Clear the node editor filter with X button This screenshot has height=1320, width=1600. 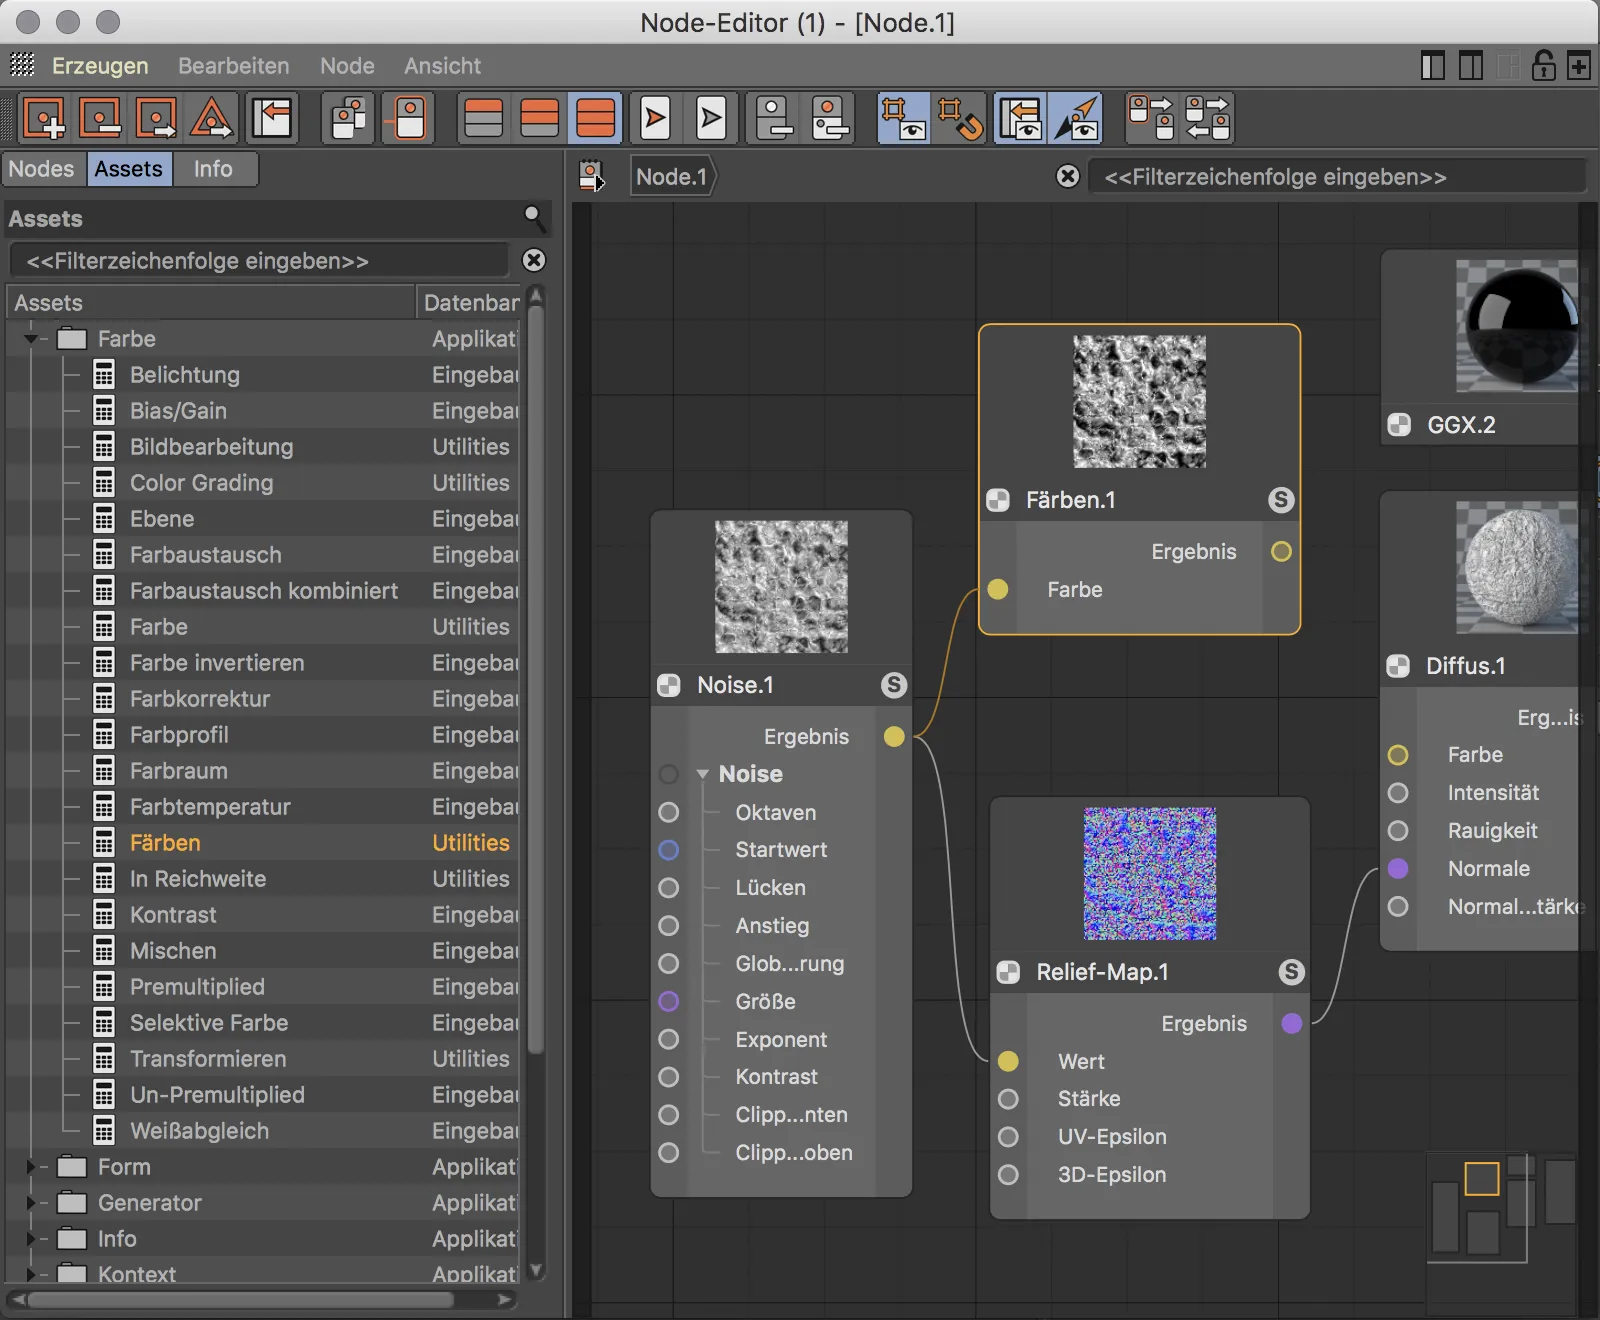(1068, 177)
